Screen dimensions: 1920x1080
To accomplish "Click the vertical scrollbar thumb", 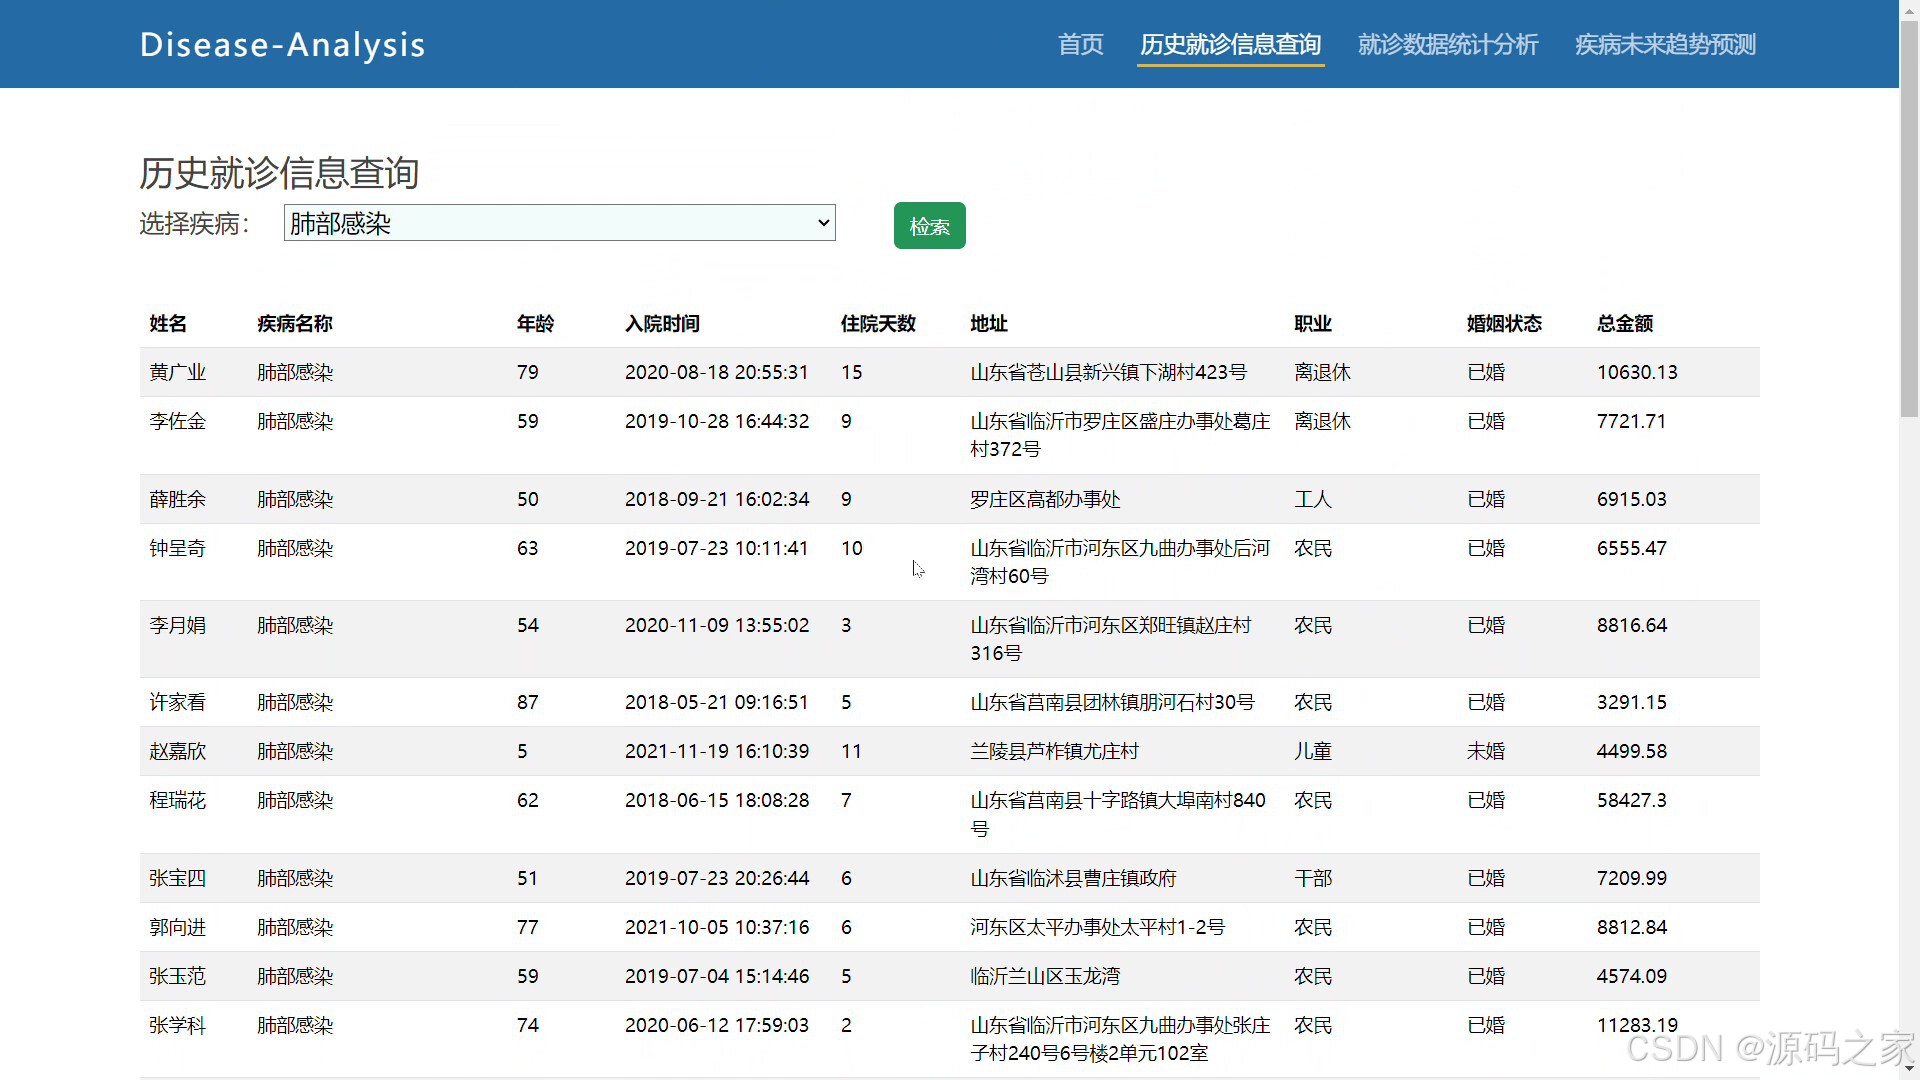I will [x=1909, y=217].
